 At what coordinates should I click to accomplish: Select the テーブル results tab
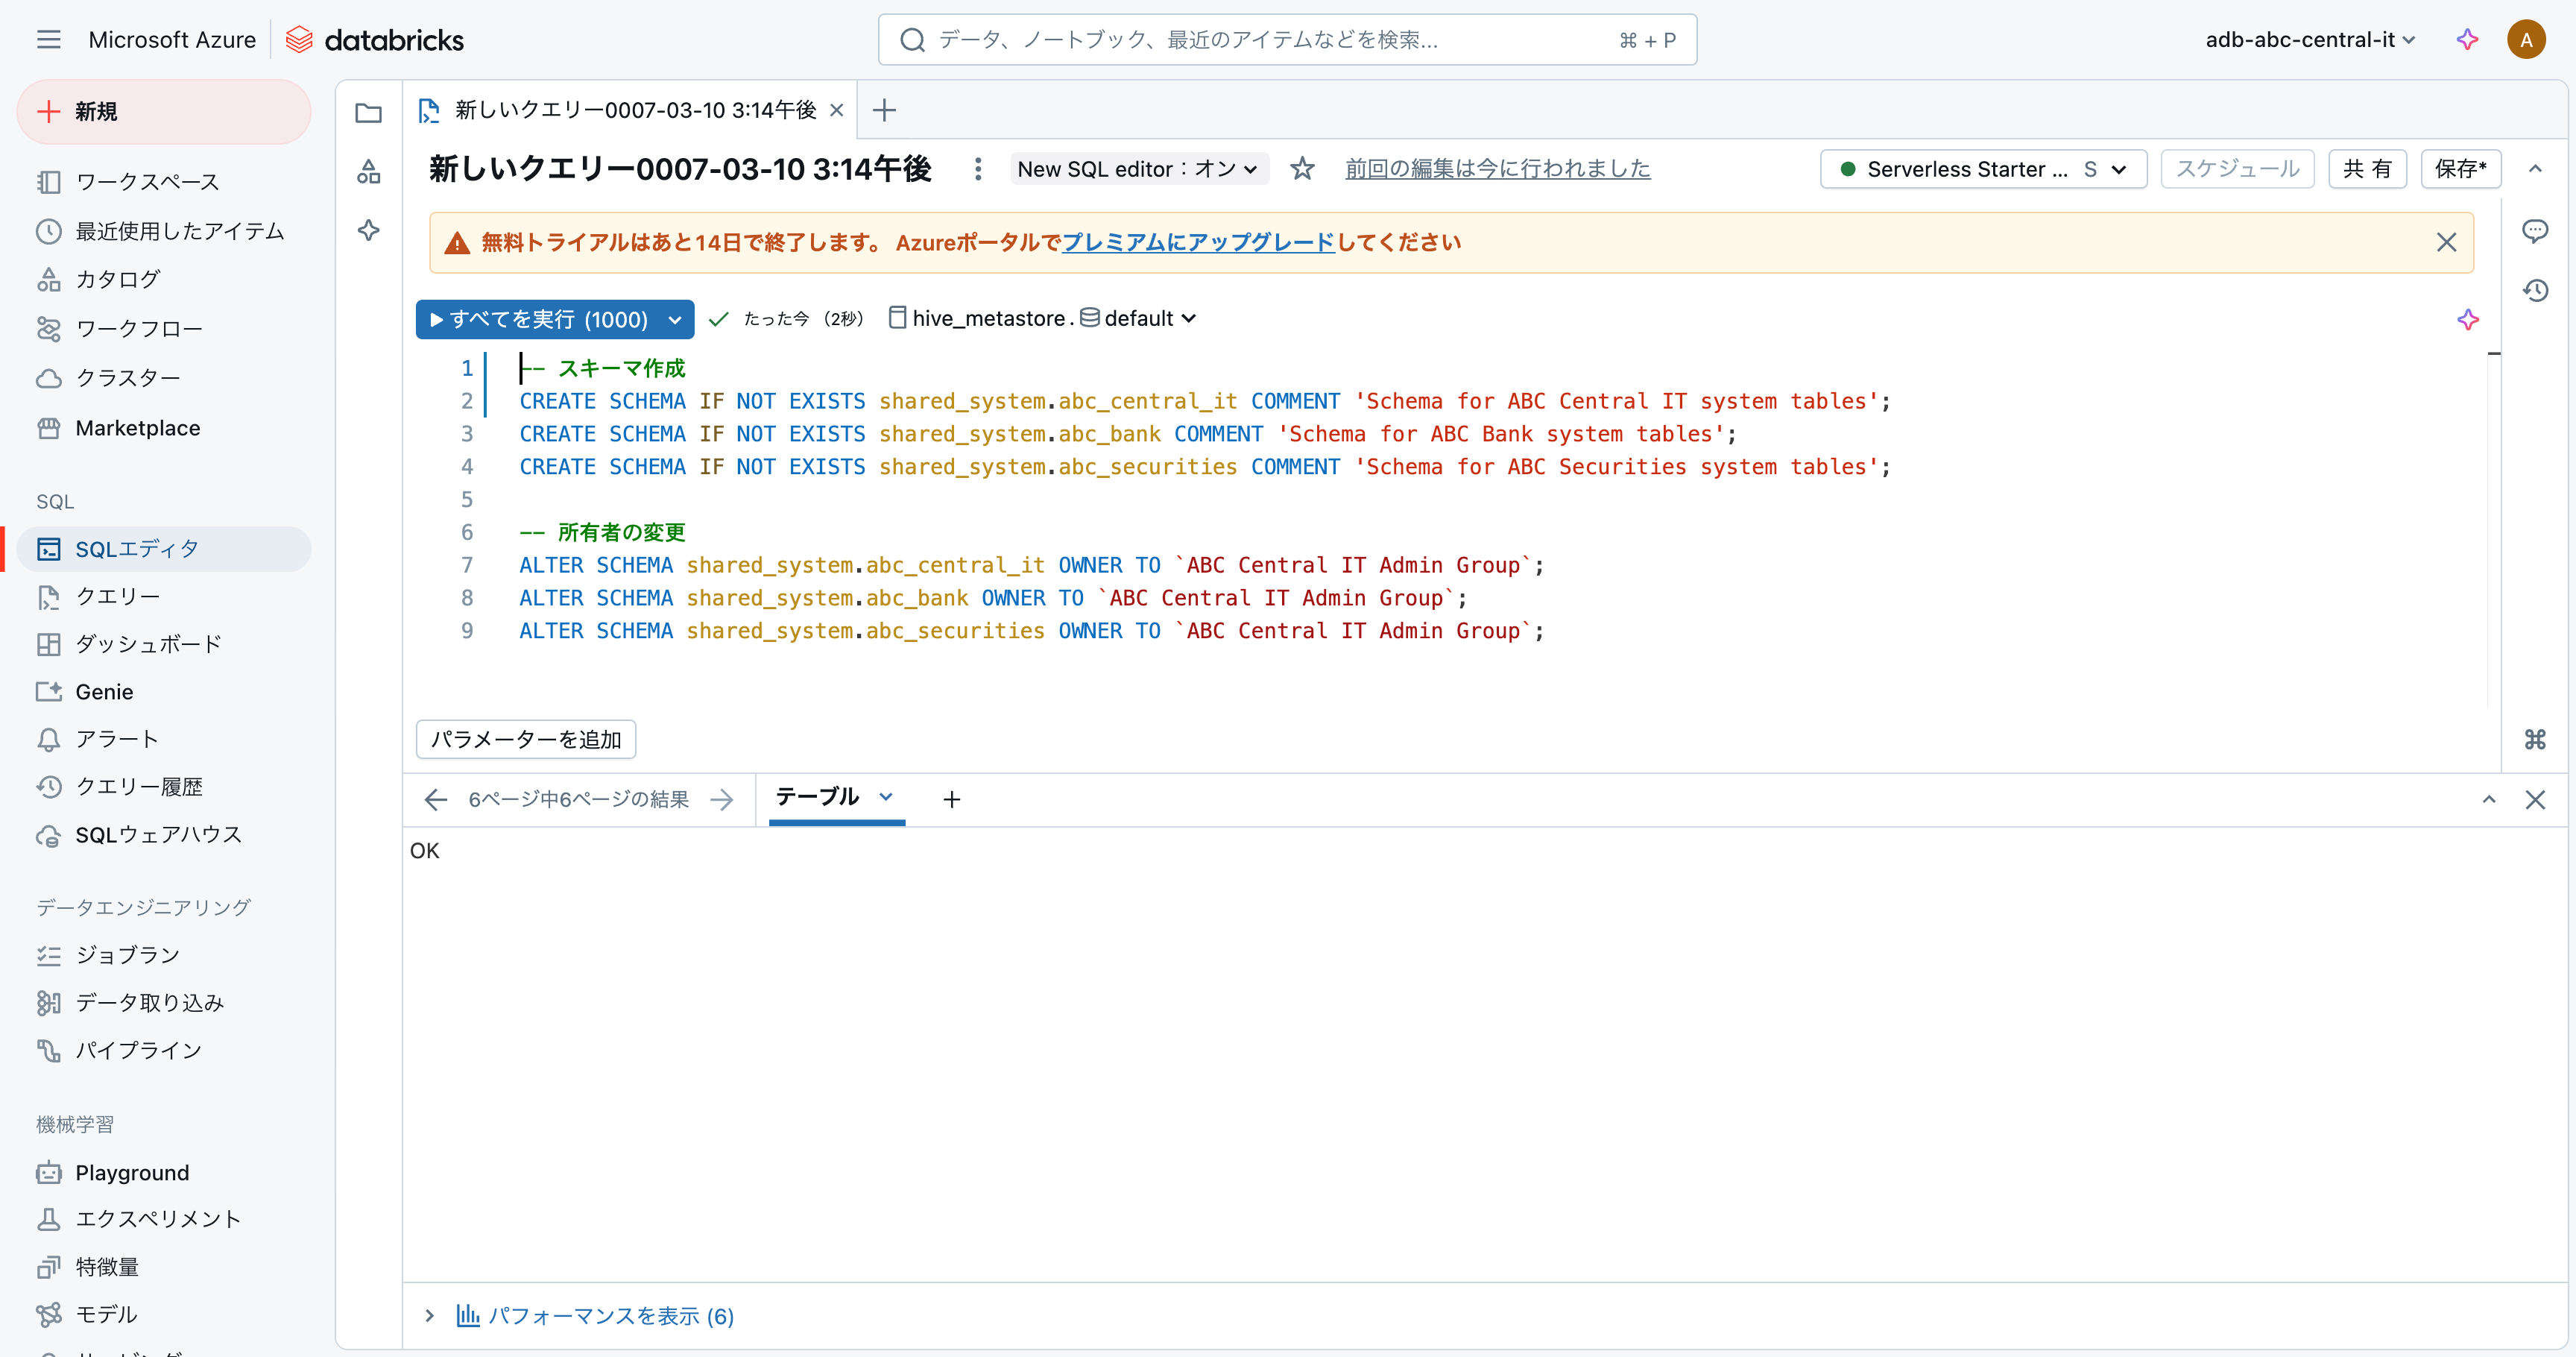817,797
